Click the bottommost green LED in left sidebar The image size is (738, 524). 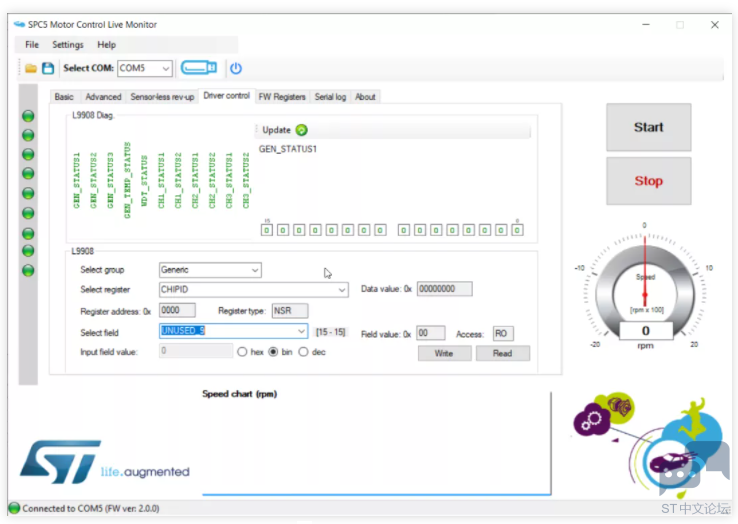28,270
